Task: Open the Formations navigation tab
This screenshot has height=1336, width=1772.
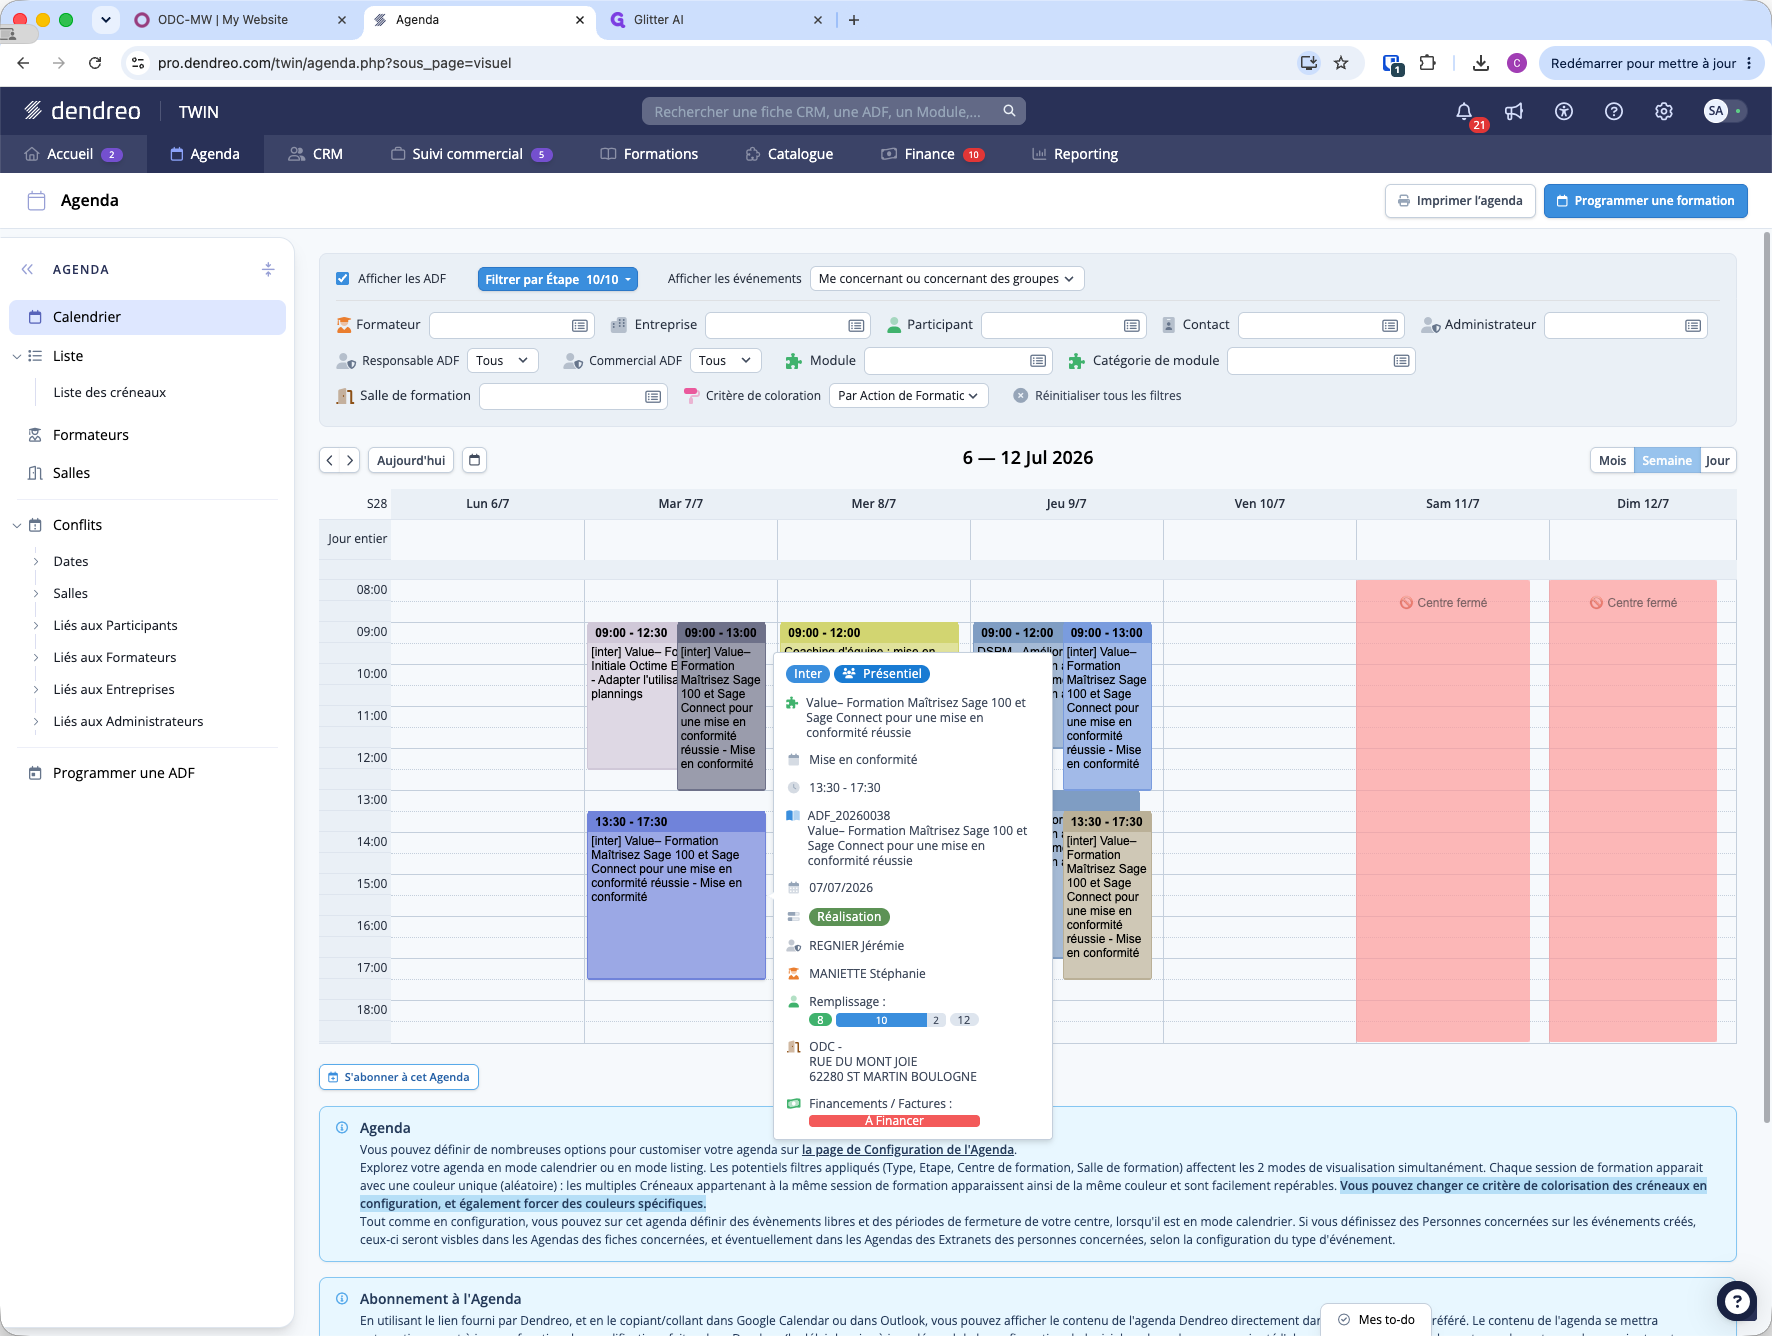Action: (x=649, y=154)
